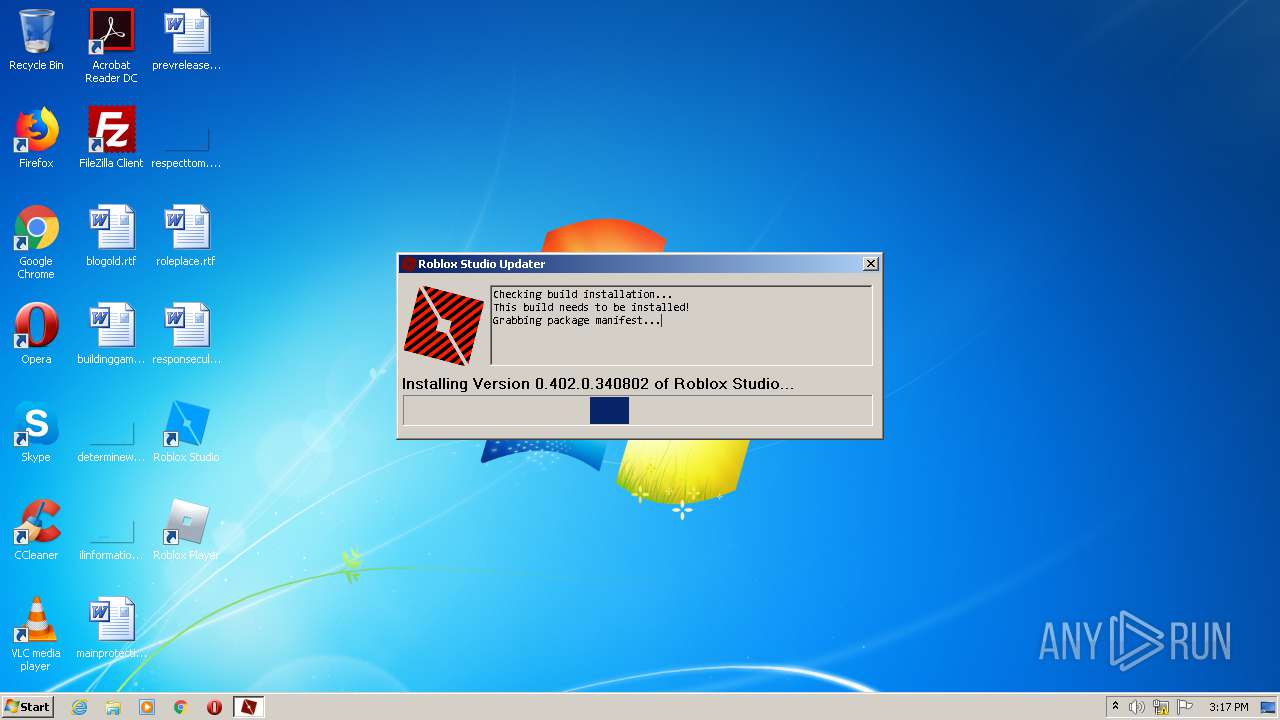Open the Recycle Bin desktop icon

point(36,40)
